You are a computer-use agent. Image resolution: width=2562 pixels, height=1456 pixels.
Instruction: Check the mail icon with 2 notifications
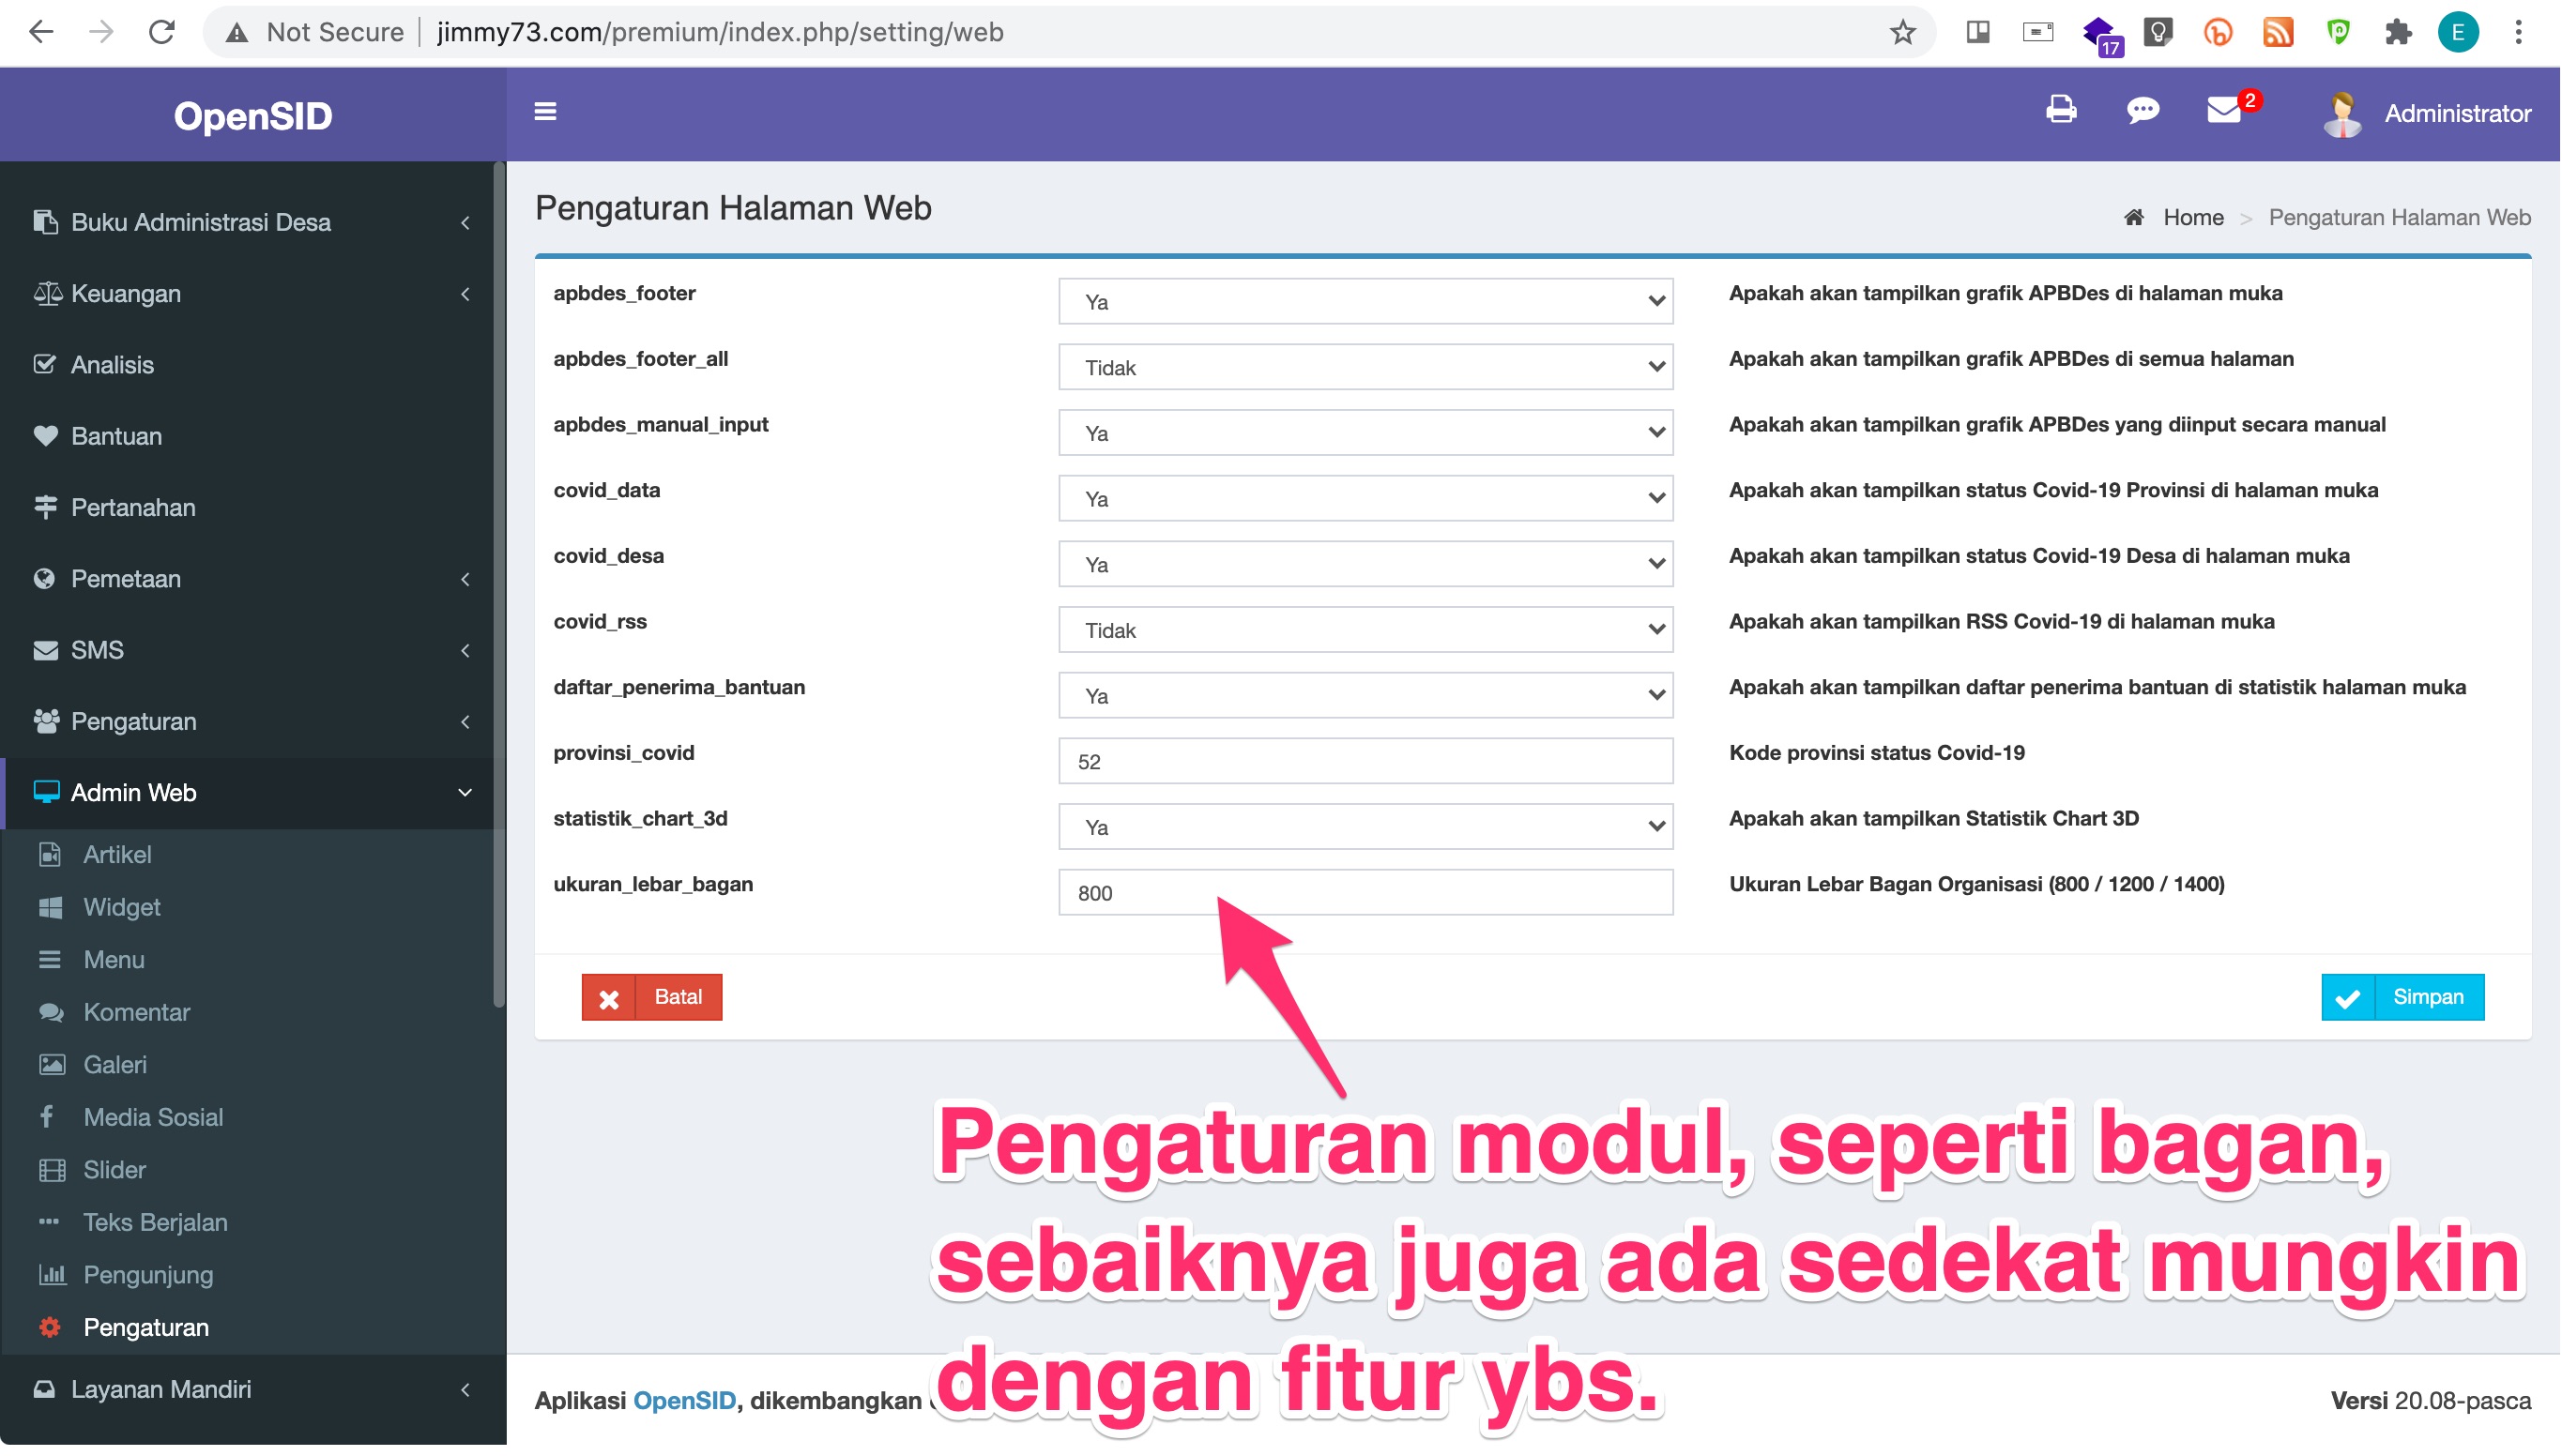click(2224, 112)
